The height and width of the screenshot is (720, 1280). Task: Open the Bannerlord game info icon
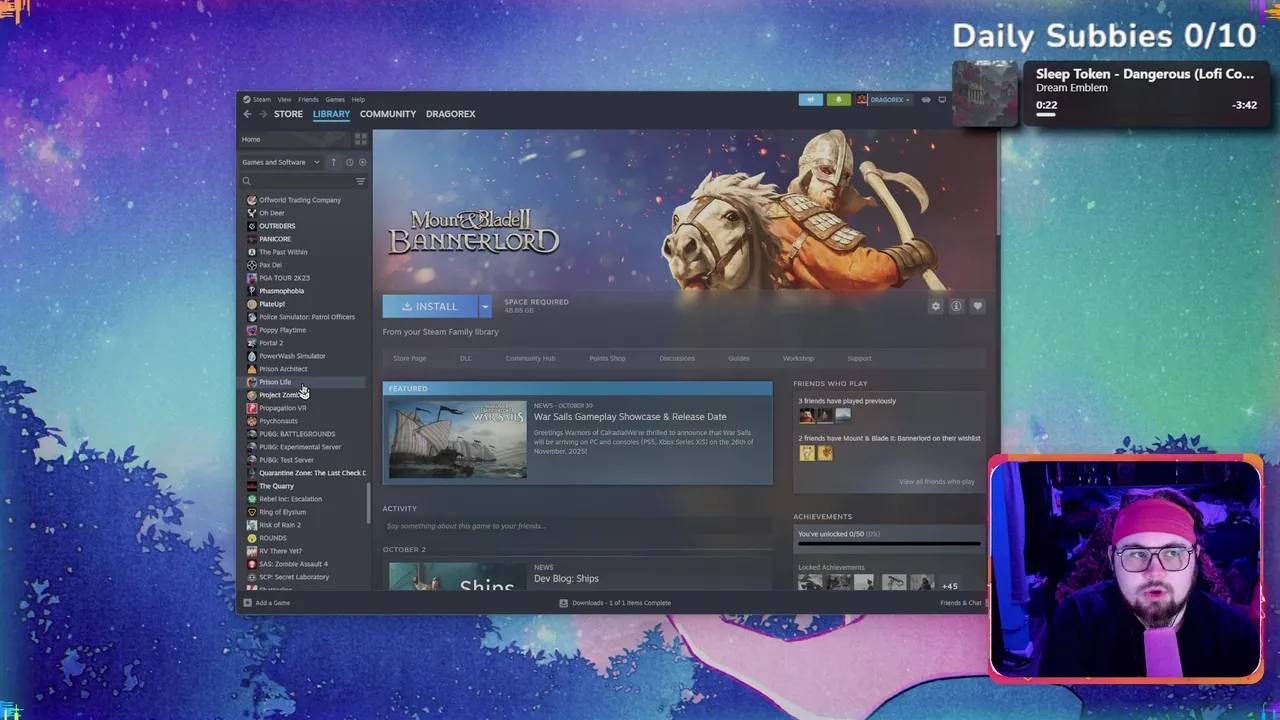[x=956, y=306]
